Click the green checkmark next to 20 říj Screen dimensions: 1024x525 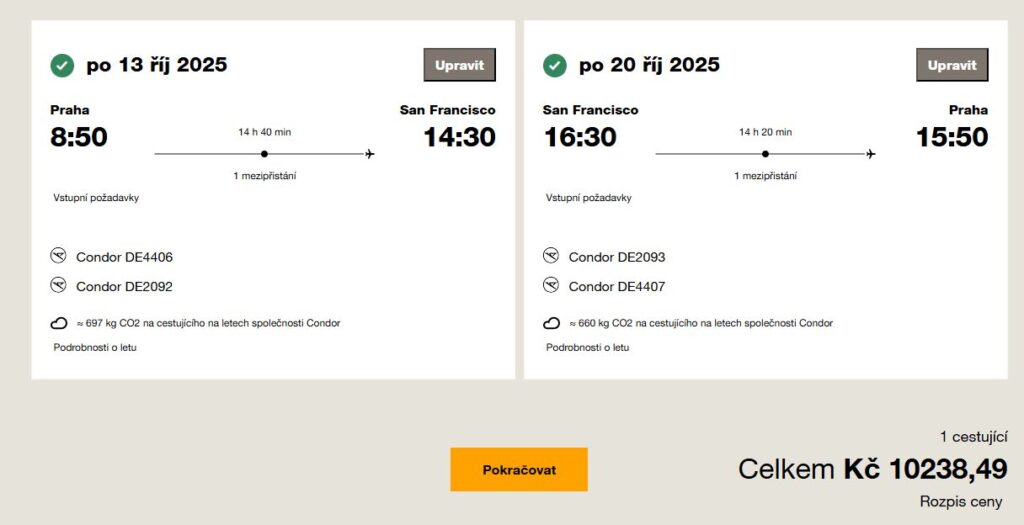(555, 66)
